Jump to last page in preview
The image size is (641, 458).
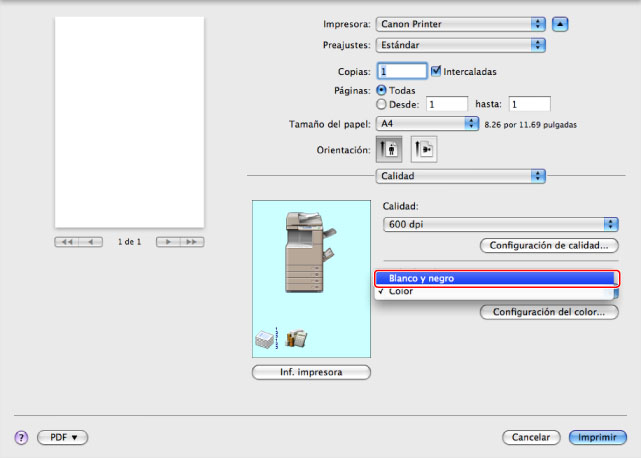pos(192,242)
